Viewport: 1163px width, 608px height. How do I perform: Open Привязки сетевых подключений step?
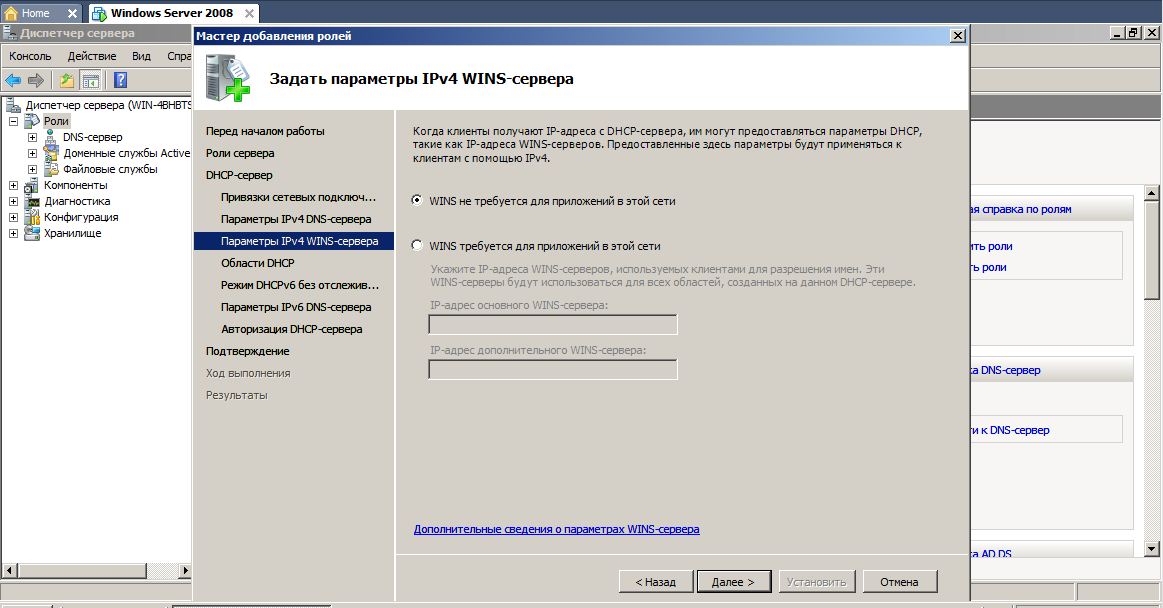tap(298, 197)
